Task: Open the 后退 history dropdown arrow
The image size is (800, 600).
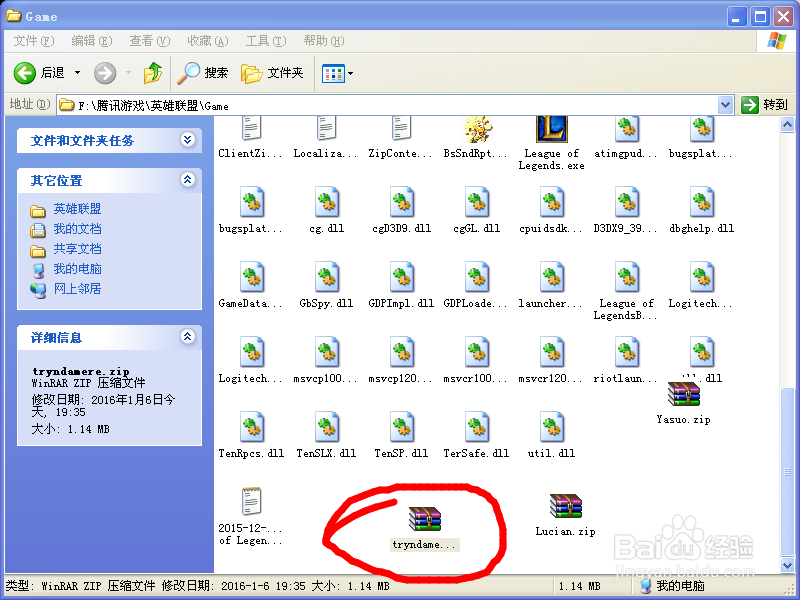Action: (78, 73)
